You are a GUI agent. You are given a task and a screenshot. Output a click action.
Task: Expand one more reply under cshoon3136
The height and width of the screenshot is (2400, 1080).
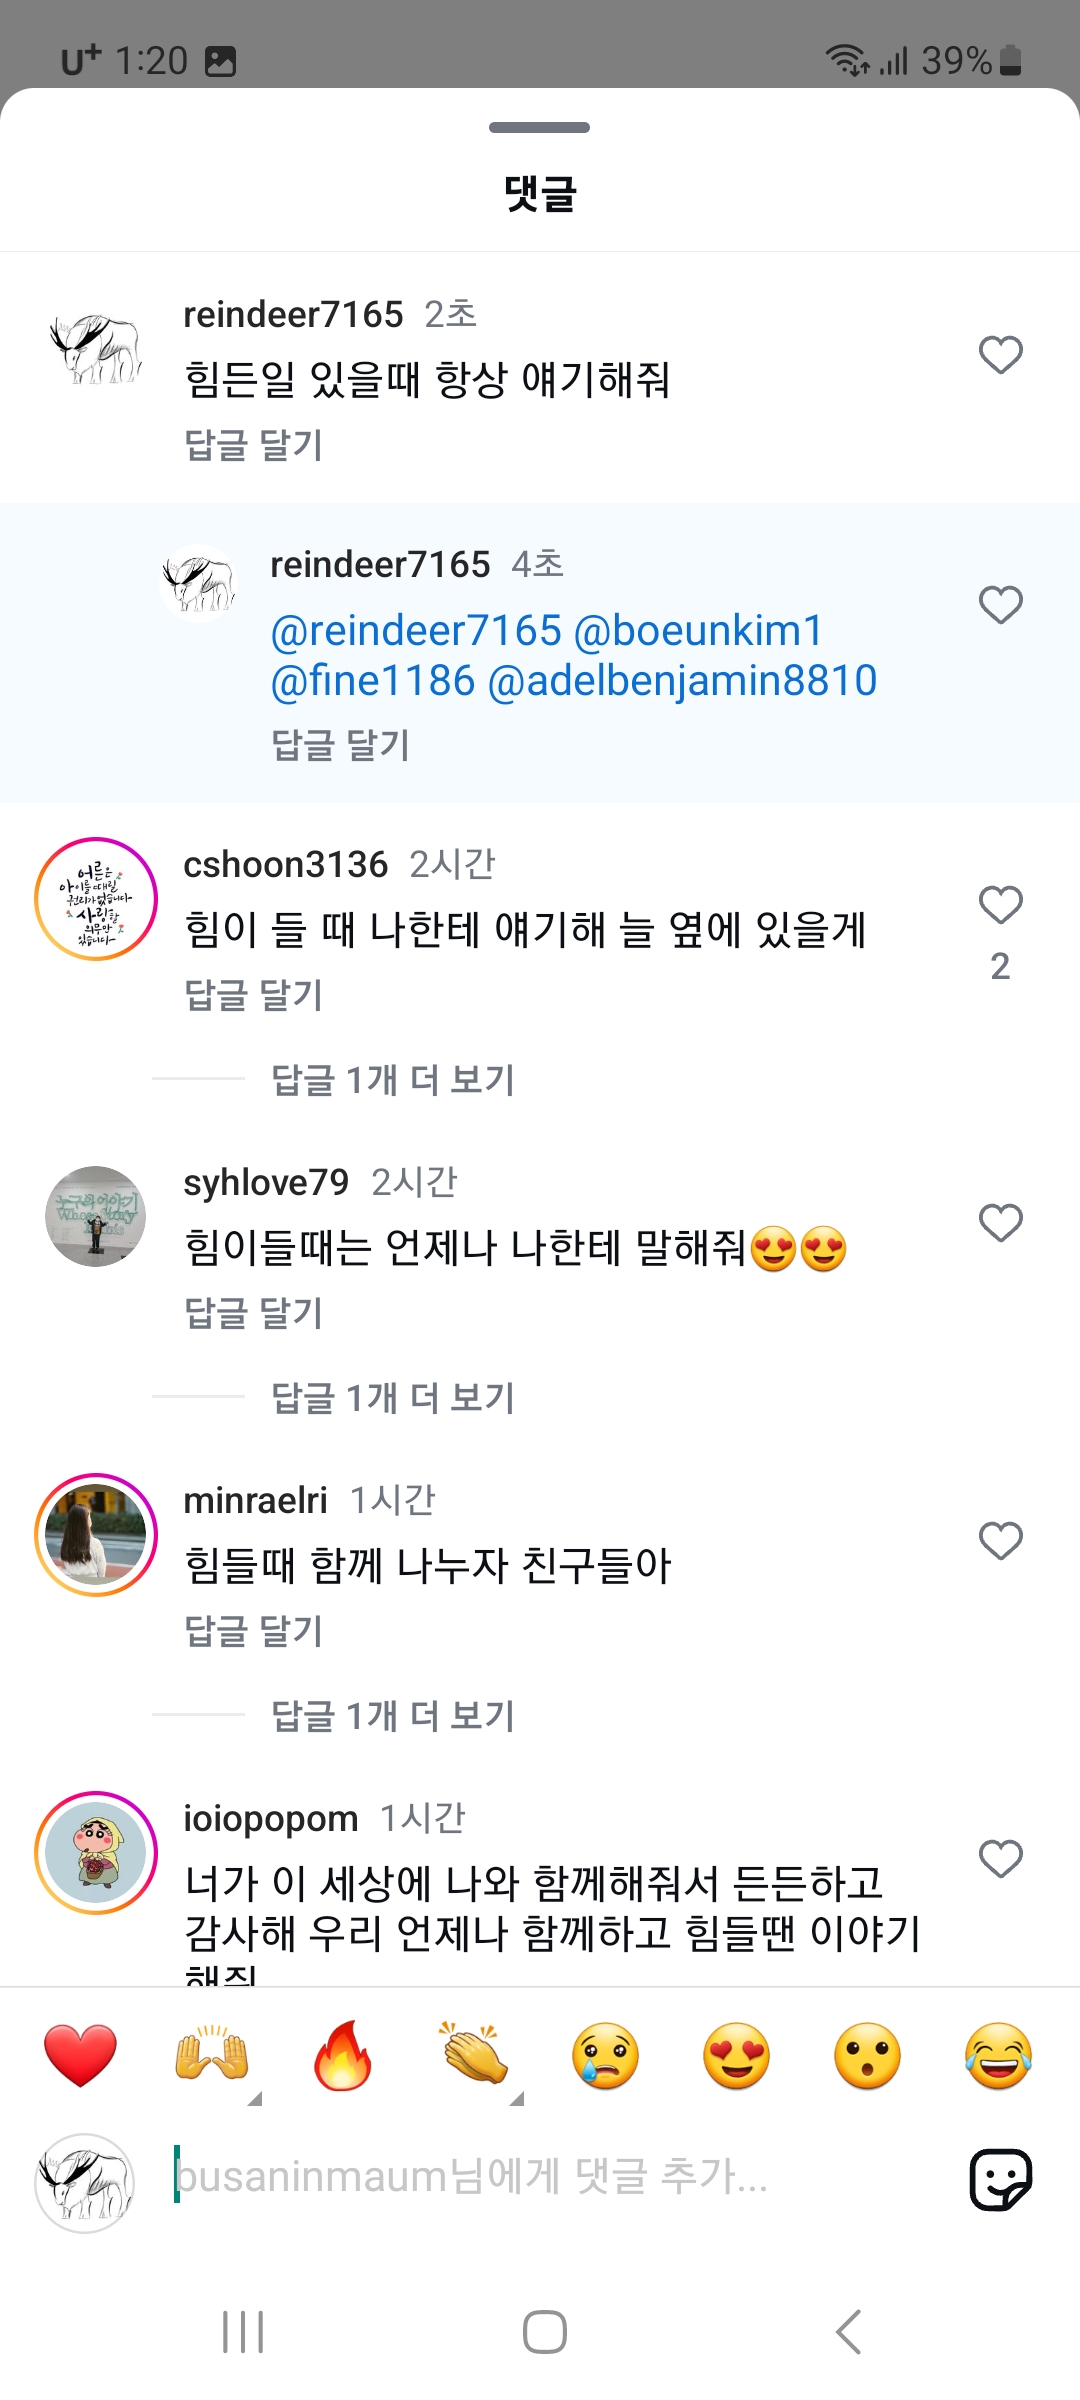392,1080
